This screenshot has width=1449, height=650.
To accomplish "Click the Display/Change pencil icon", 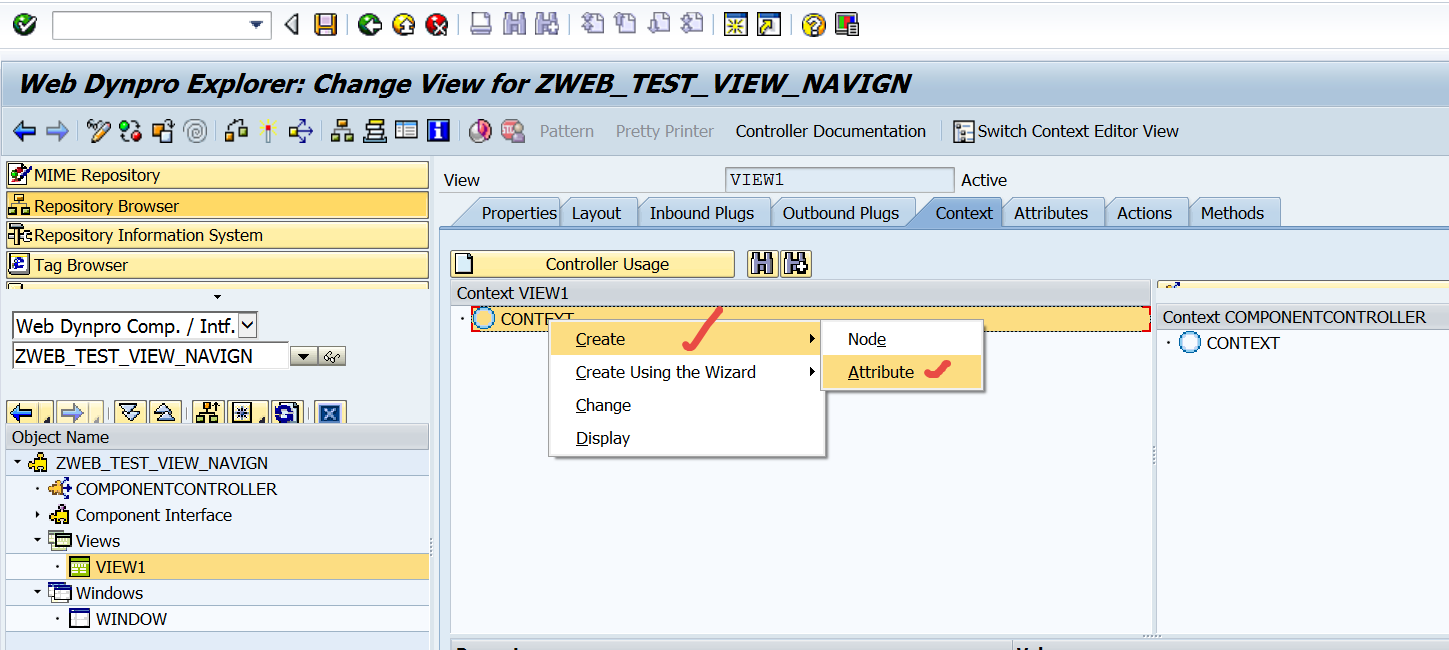I will [x=98, y=131].
